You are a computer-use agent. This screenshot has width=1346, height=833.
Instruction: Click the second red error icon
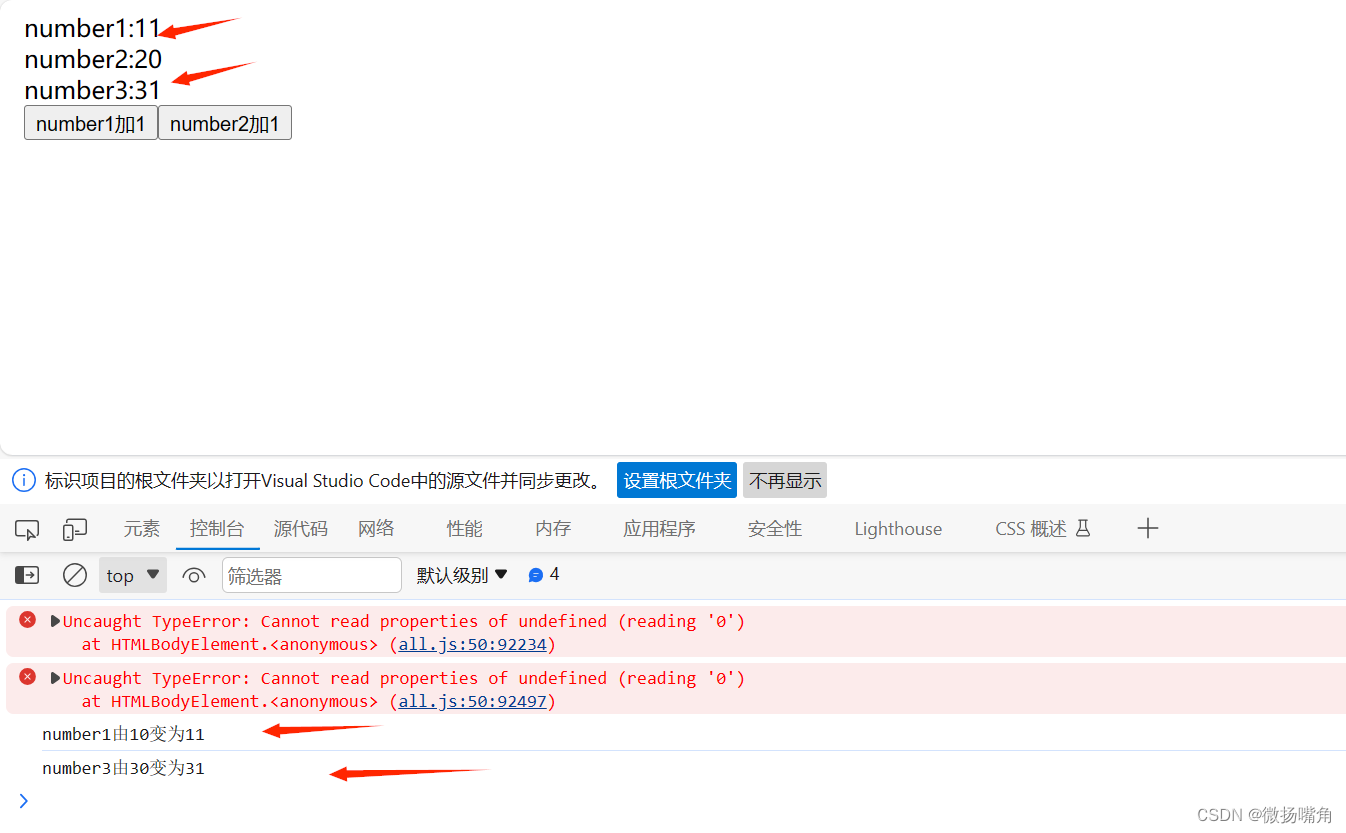(28, 677)
